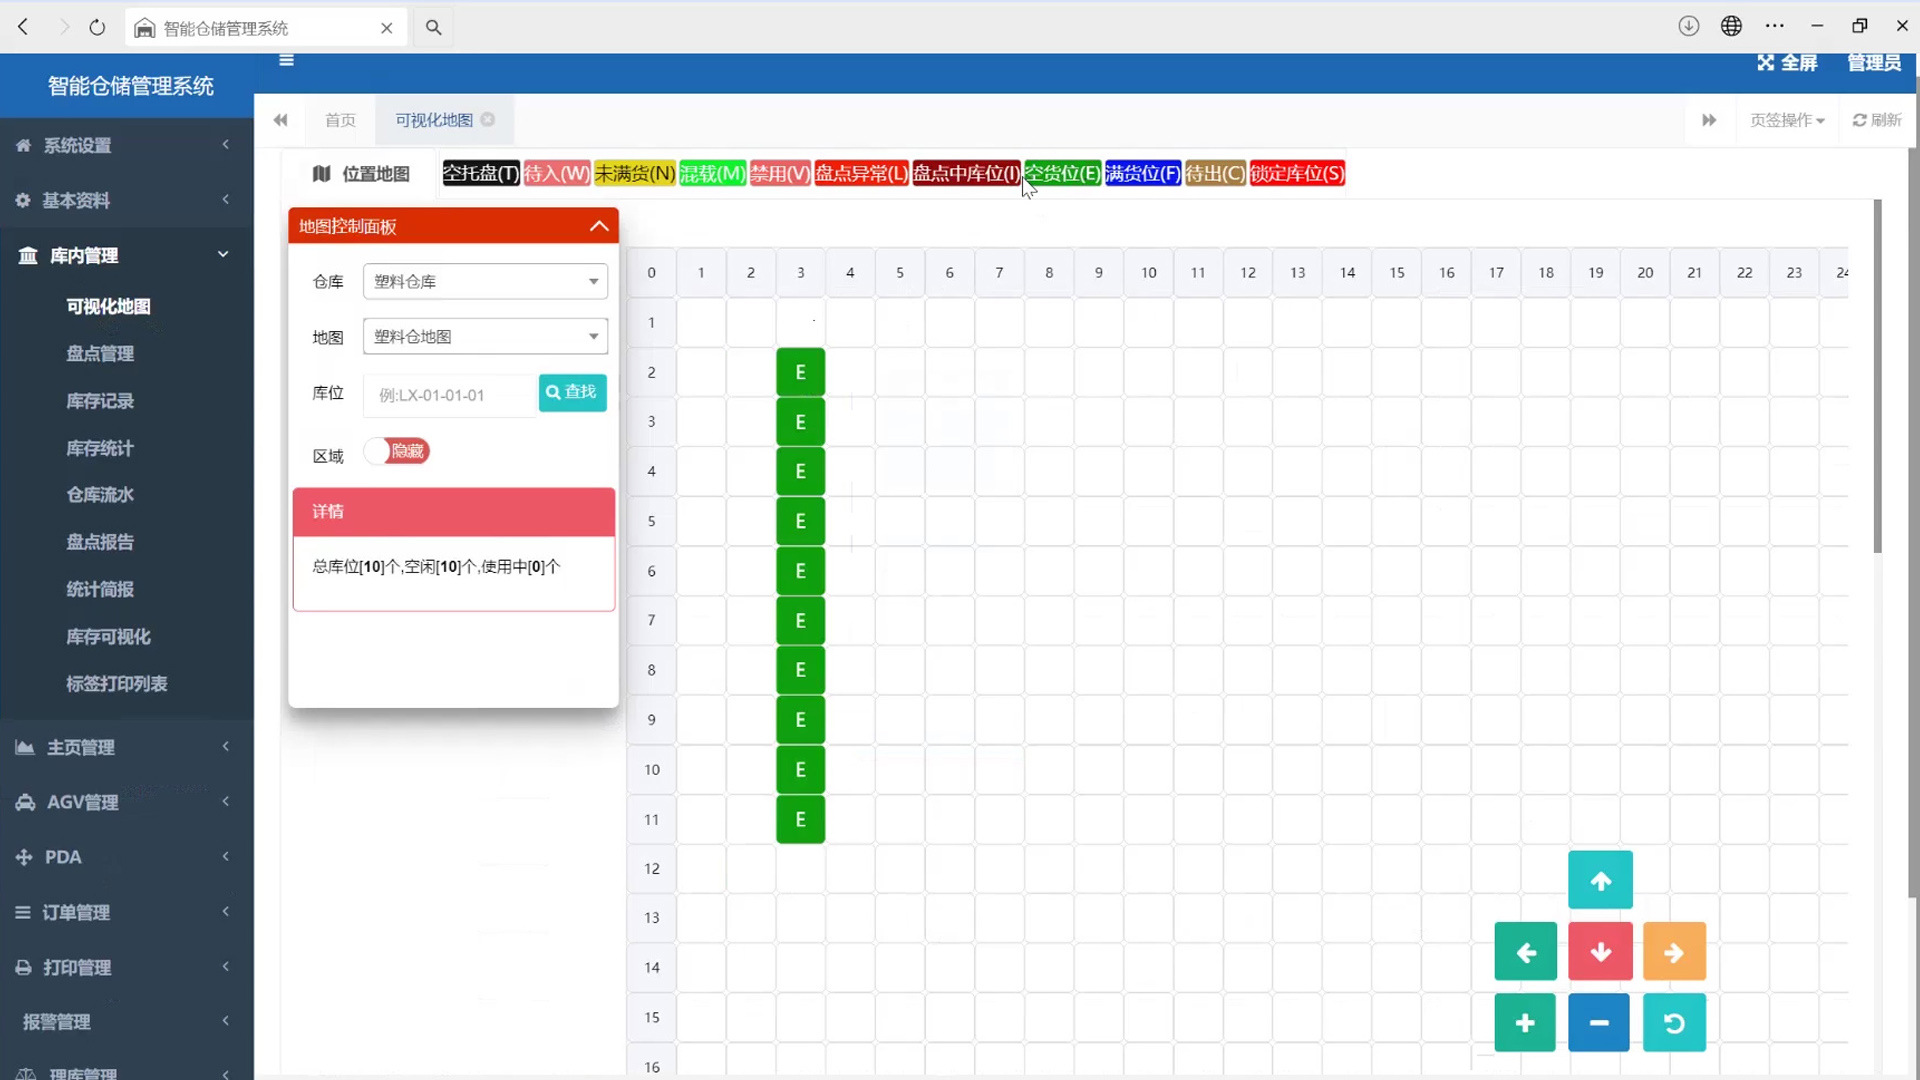The height and width of the screenshot is (1080, 1920).
Task: Toggle the 区域 hide switch
Action: [397, 452]
